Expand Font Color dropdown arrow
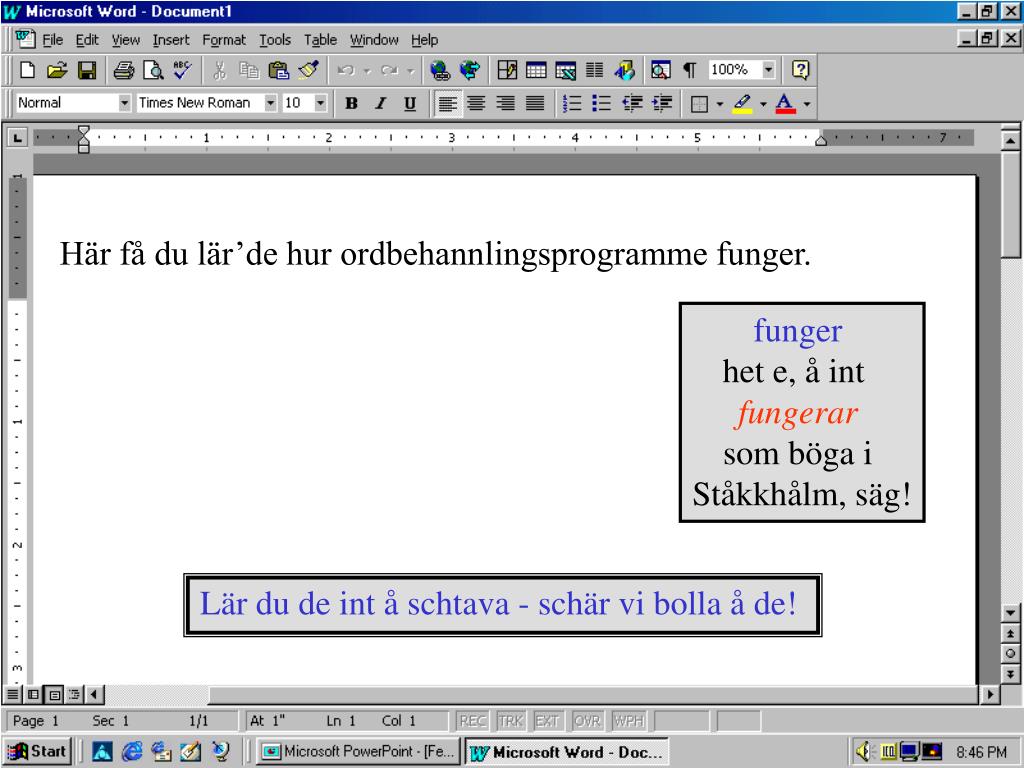1024x768 pixels. pos(807,104)
